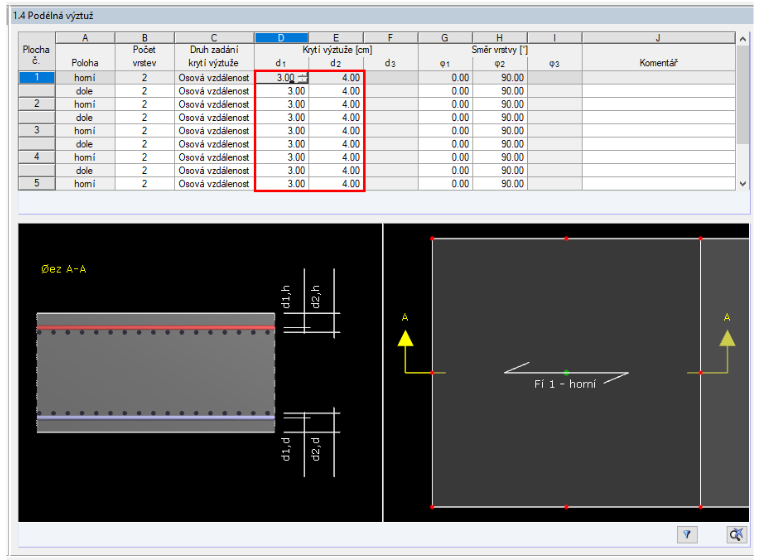Image resolution: width=760 pixels, height=560 pixels.
Task: Open 'Osová vzdálenost' cell in surface 5 horní row
Action: (214, 184)
